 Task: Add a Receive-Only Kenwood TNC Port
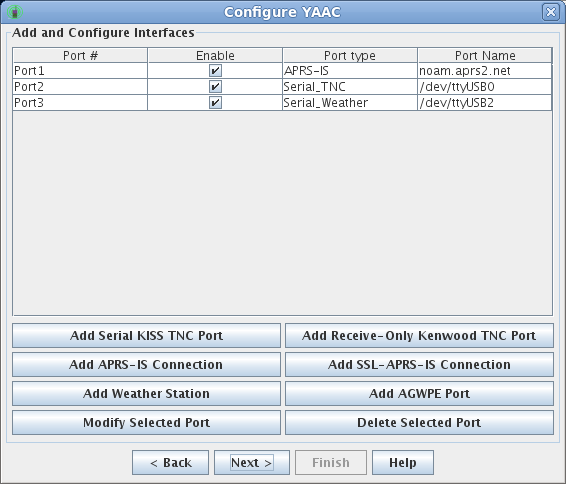tap(419, 336)
